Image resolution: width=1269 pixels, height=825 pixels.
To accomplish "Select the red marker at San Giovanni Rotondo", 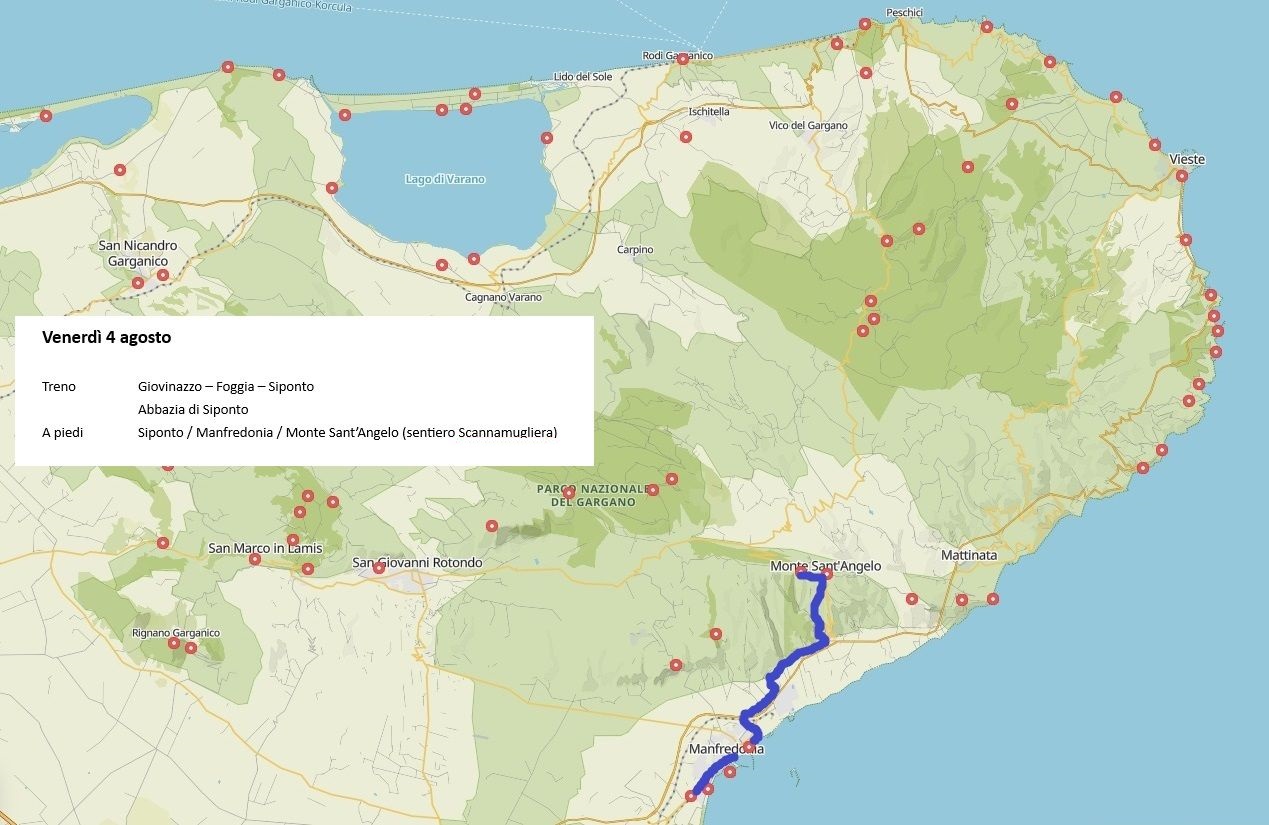I will point(379,568).
